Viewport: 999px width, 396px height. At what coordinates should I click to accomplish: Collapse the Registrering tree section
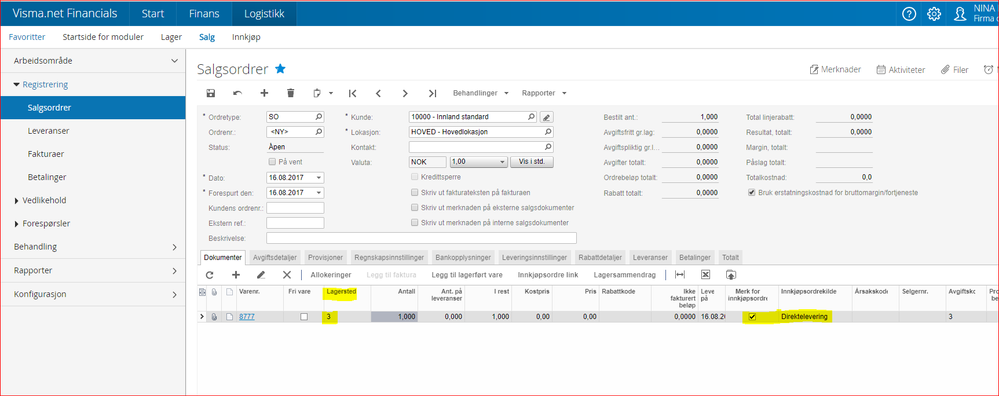[x=17, y=84]
